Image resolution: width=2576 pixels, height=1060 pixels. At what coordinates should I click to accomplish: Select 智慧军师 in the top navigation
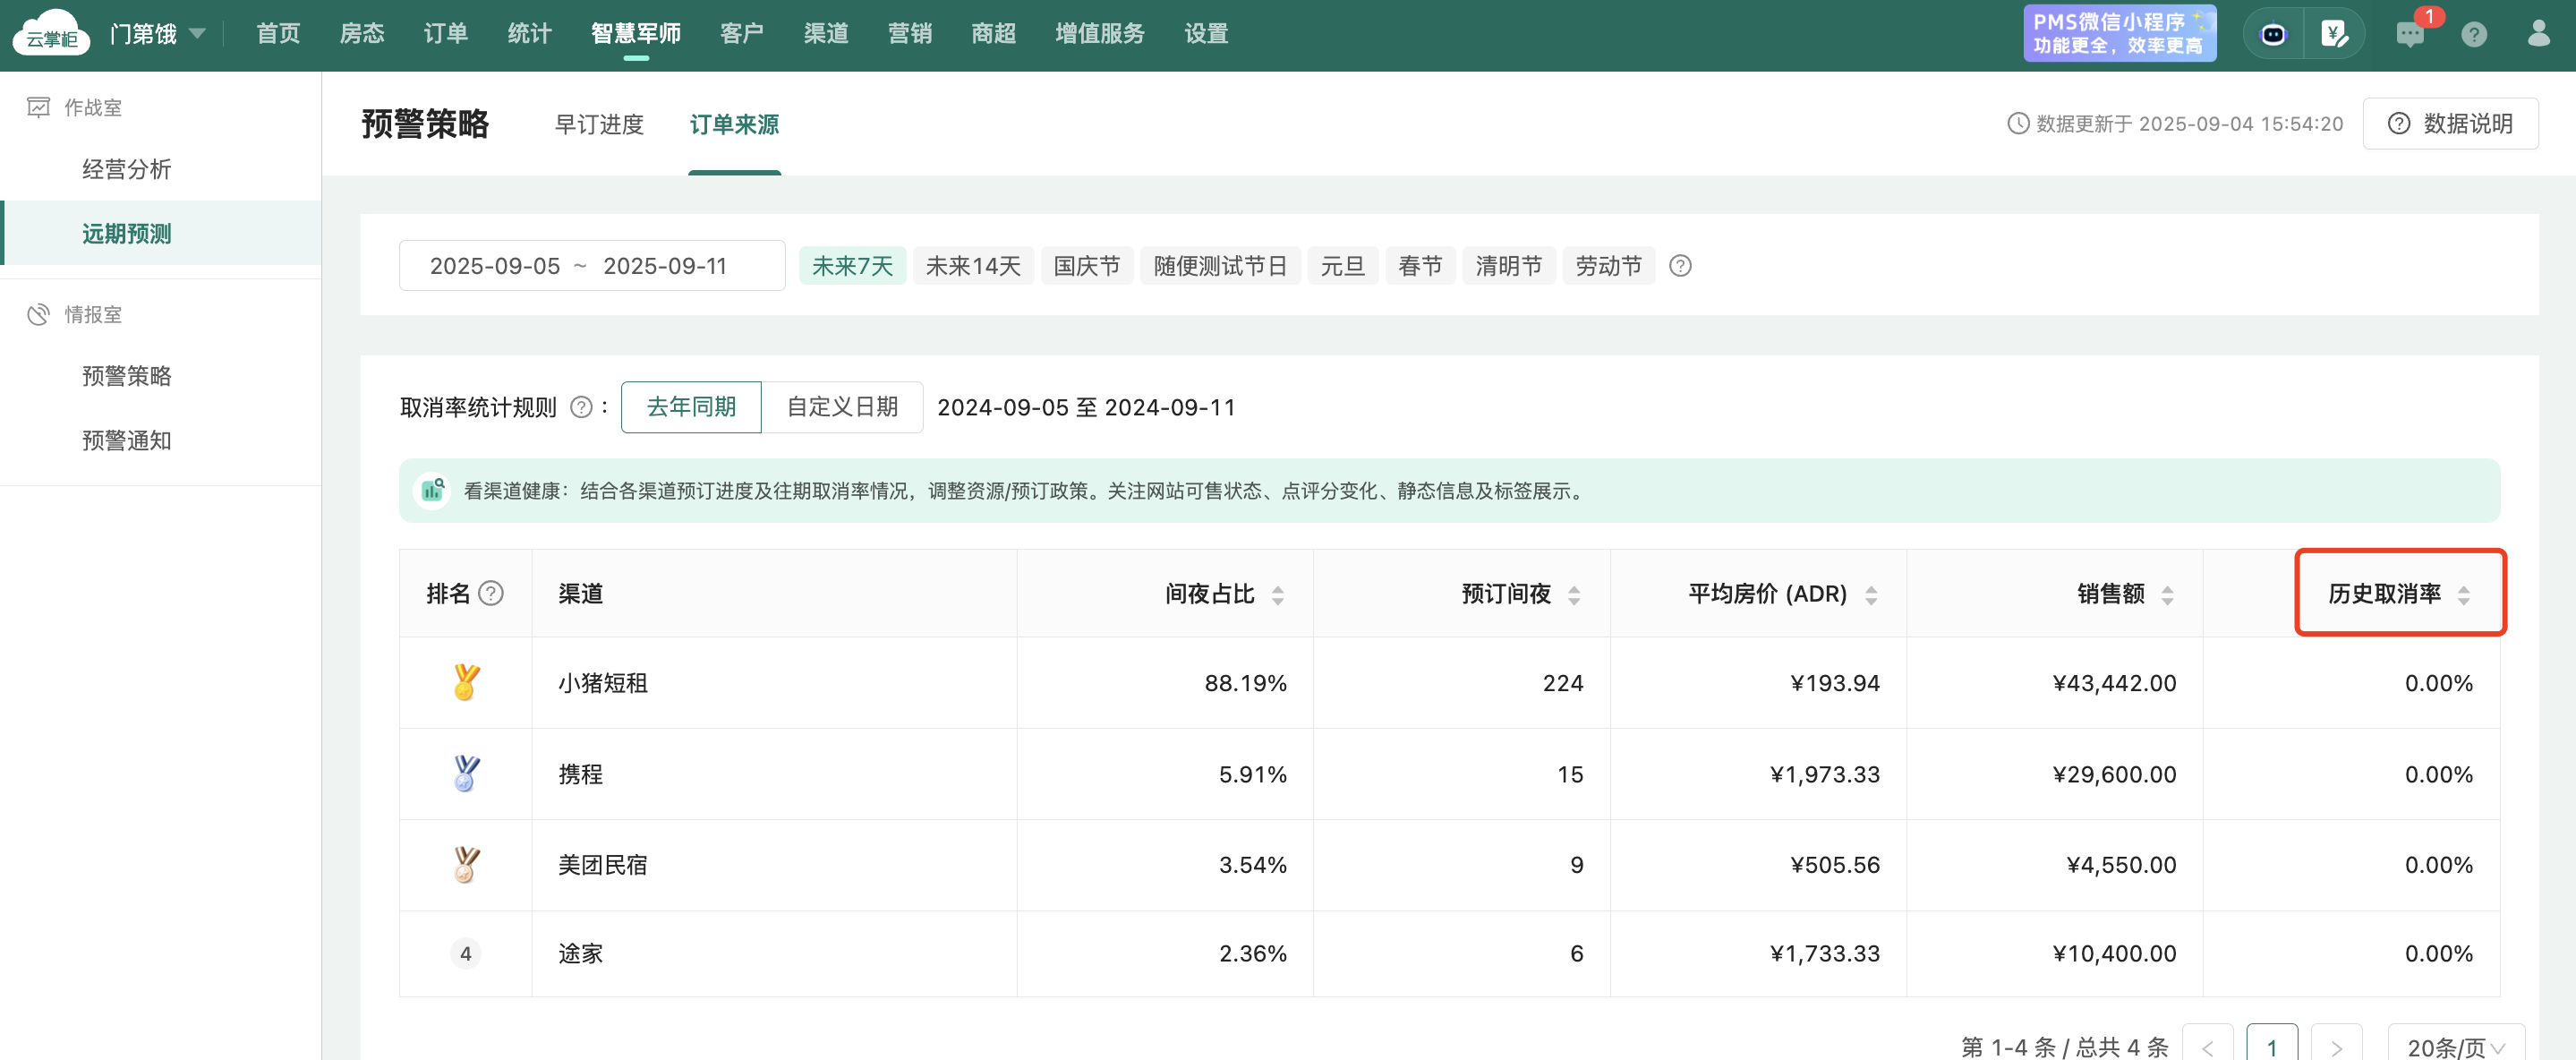click(x=636, y=34)
